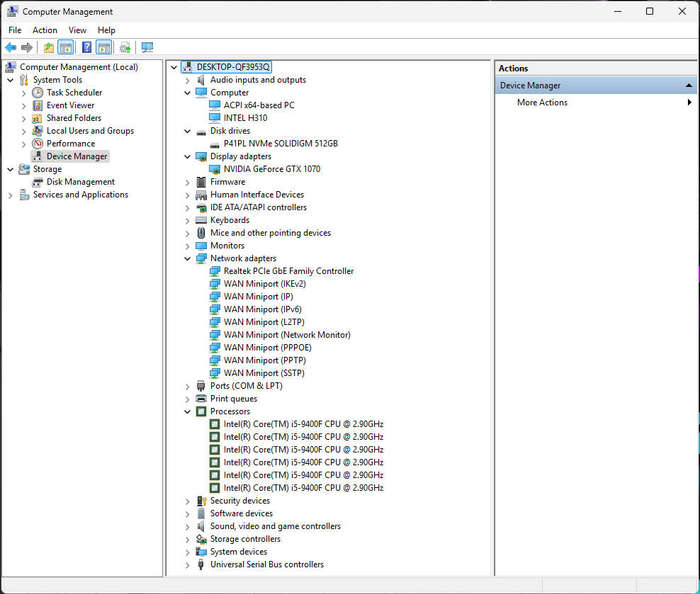Screen dimensions: 700x594
Task: Collapse the DESKTOP-QF3953Q root node
Action: pos(174,67)
